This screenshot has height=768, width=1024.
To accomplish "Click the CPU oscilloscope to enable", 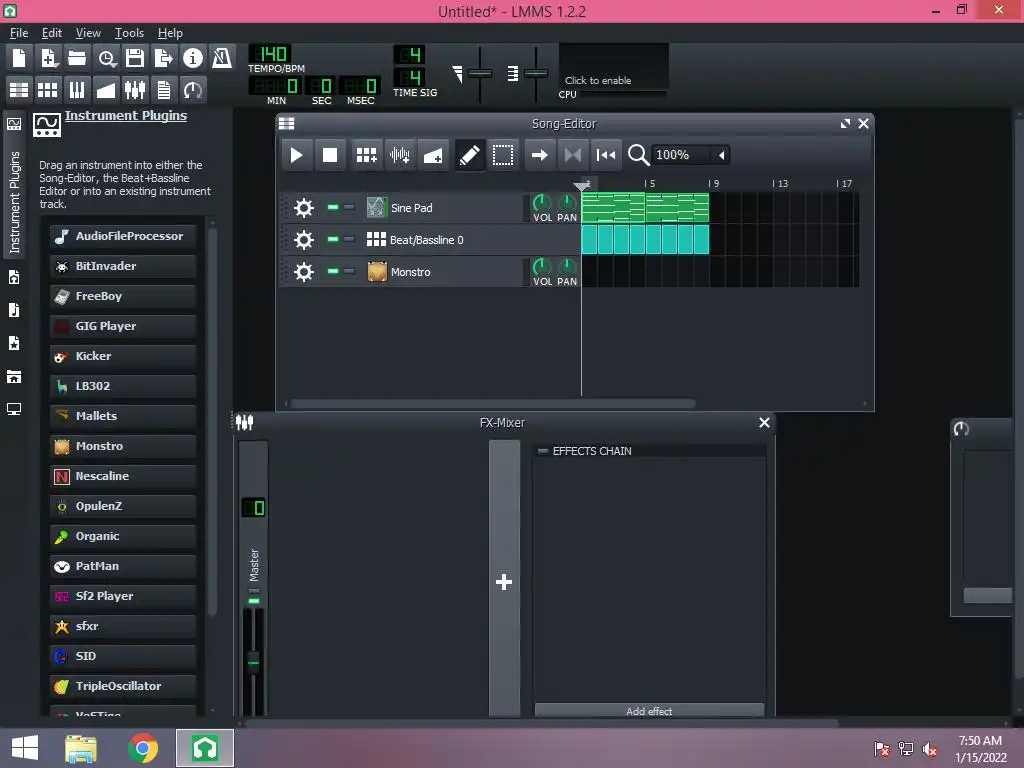I will [x=613, y=67].
